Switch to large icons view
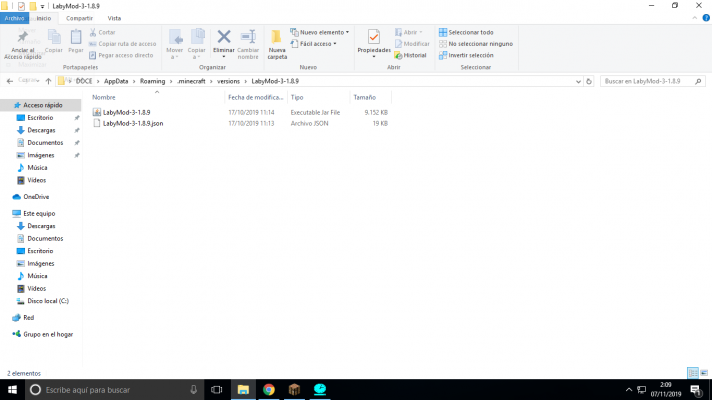712x400 pixels. [704, 373]
